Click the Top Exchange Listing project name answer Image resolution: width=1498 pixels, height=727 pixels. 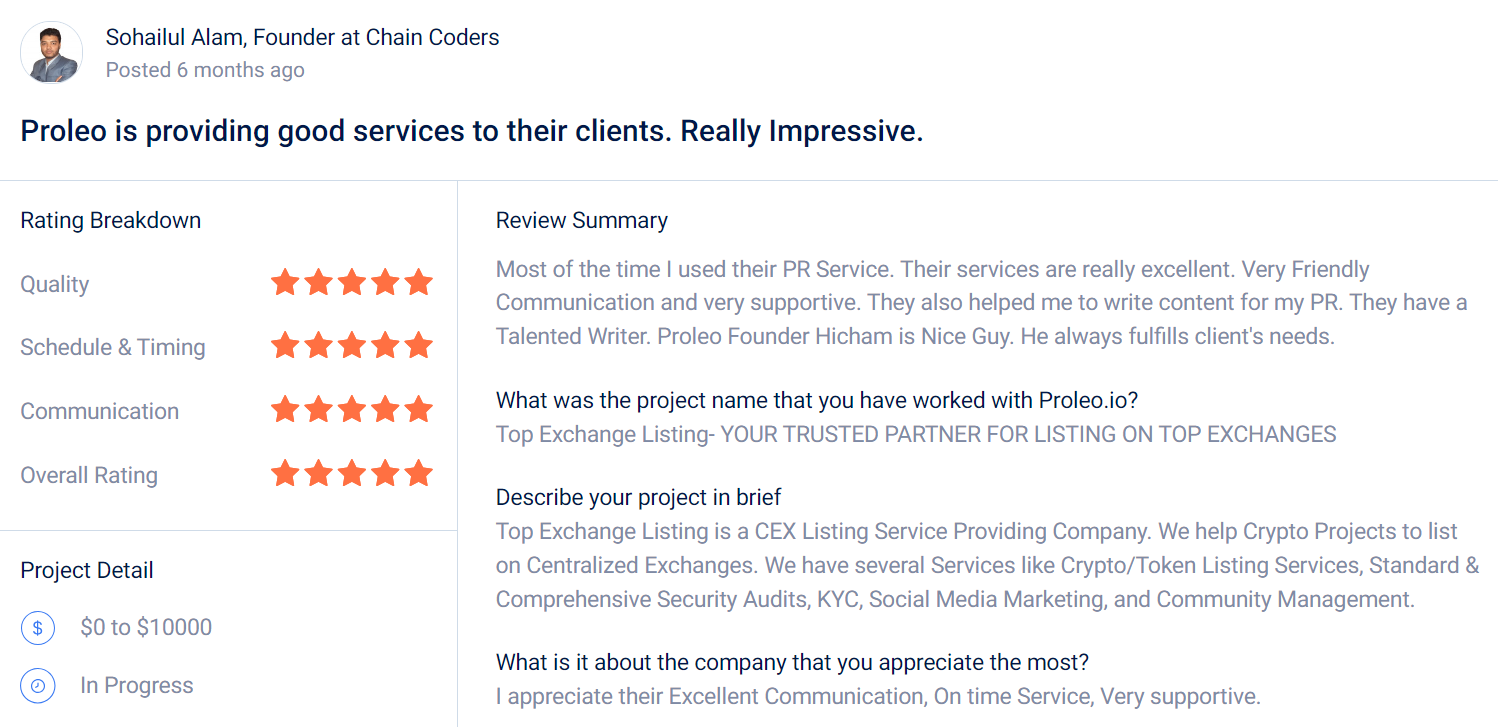[x=916, y=435]
